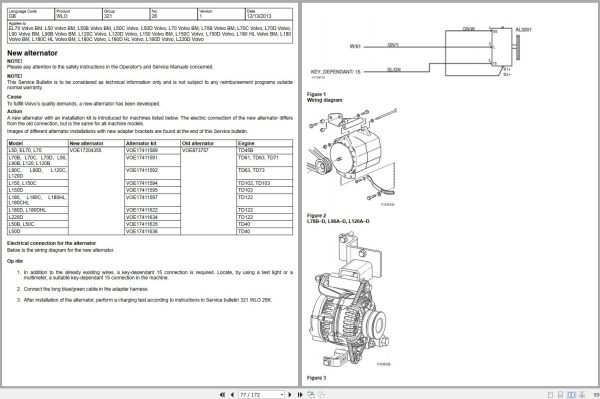Screen dimensions: 600x399
Task: Click the AL3201 label in wiring diagram
Action: [523, 30]
